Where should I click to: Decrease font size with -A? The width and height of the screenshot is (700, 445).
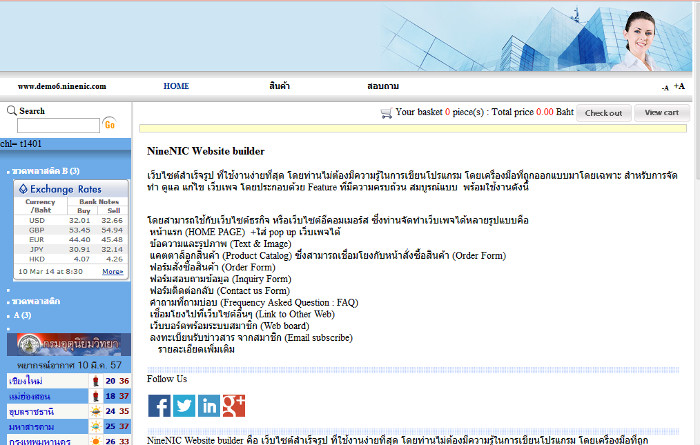tap(665, 88)
